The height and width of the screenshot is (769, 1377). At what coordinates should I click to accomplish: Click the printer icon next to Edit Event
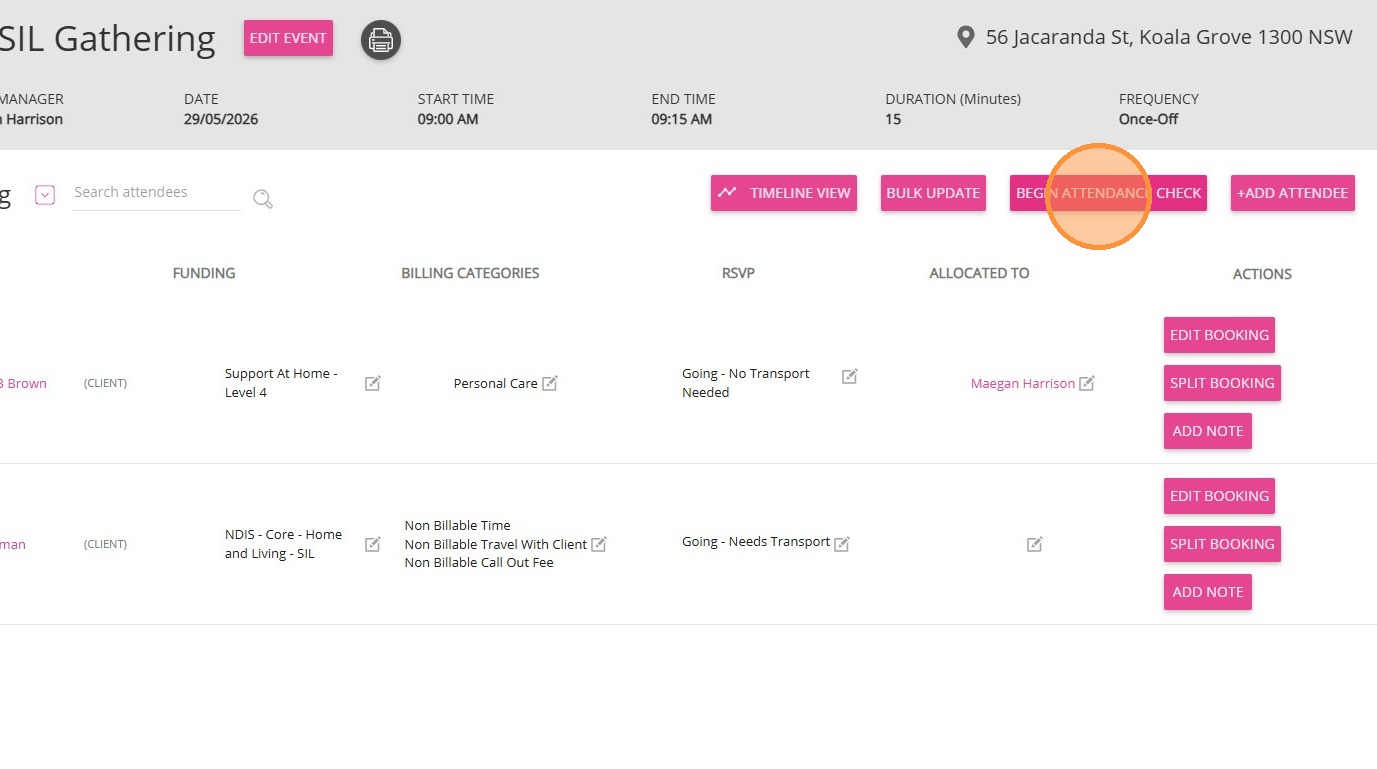(380, 40)
